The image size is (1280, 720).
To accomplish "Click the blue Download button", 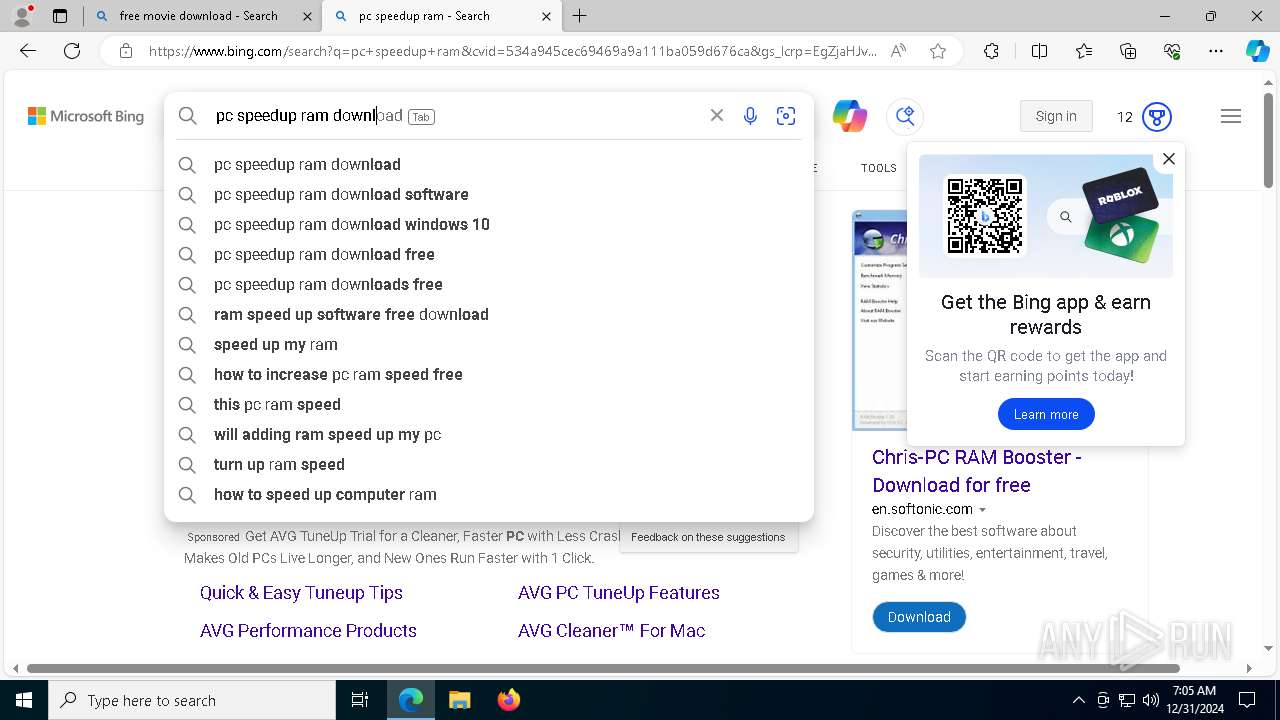I will [919, 617].
